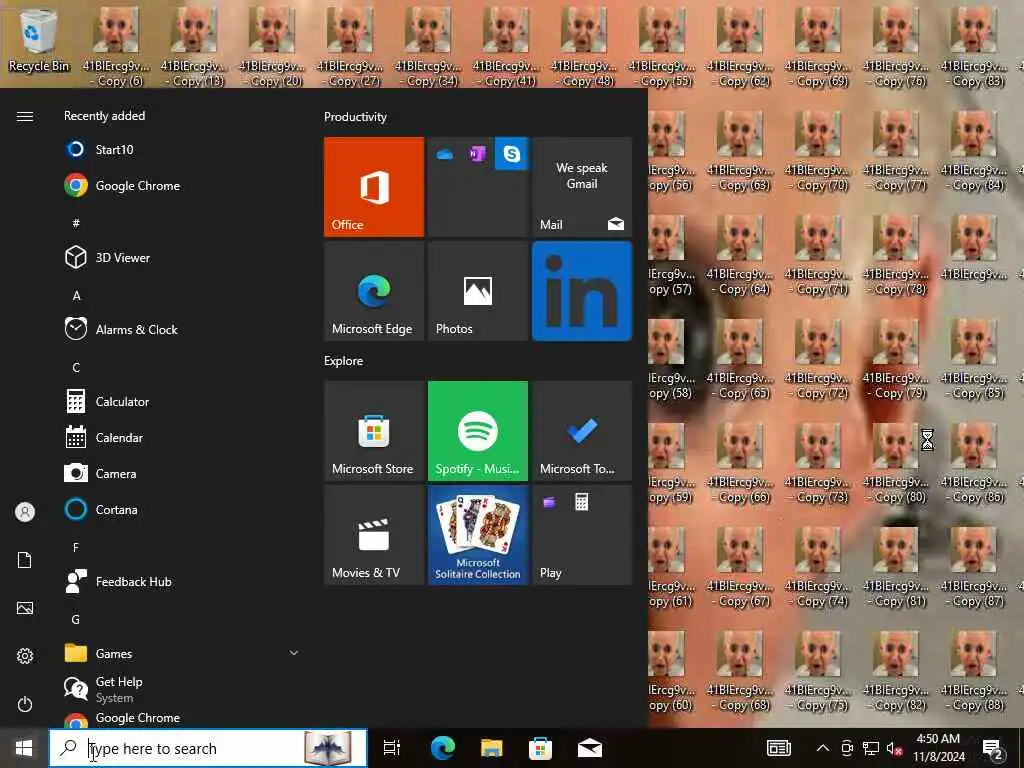Jump to letter F section header
The height and width of the screenshot is (768, 1024).
tap(76, 547)
